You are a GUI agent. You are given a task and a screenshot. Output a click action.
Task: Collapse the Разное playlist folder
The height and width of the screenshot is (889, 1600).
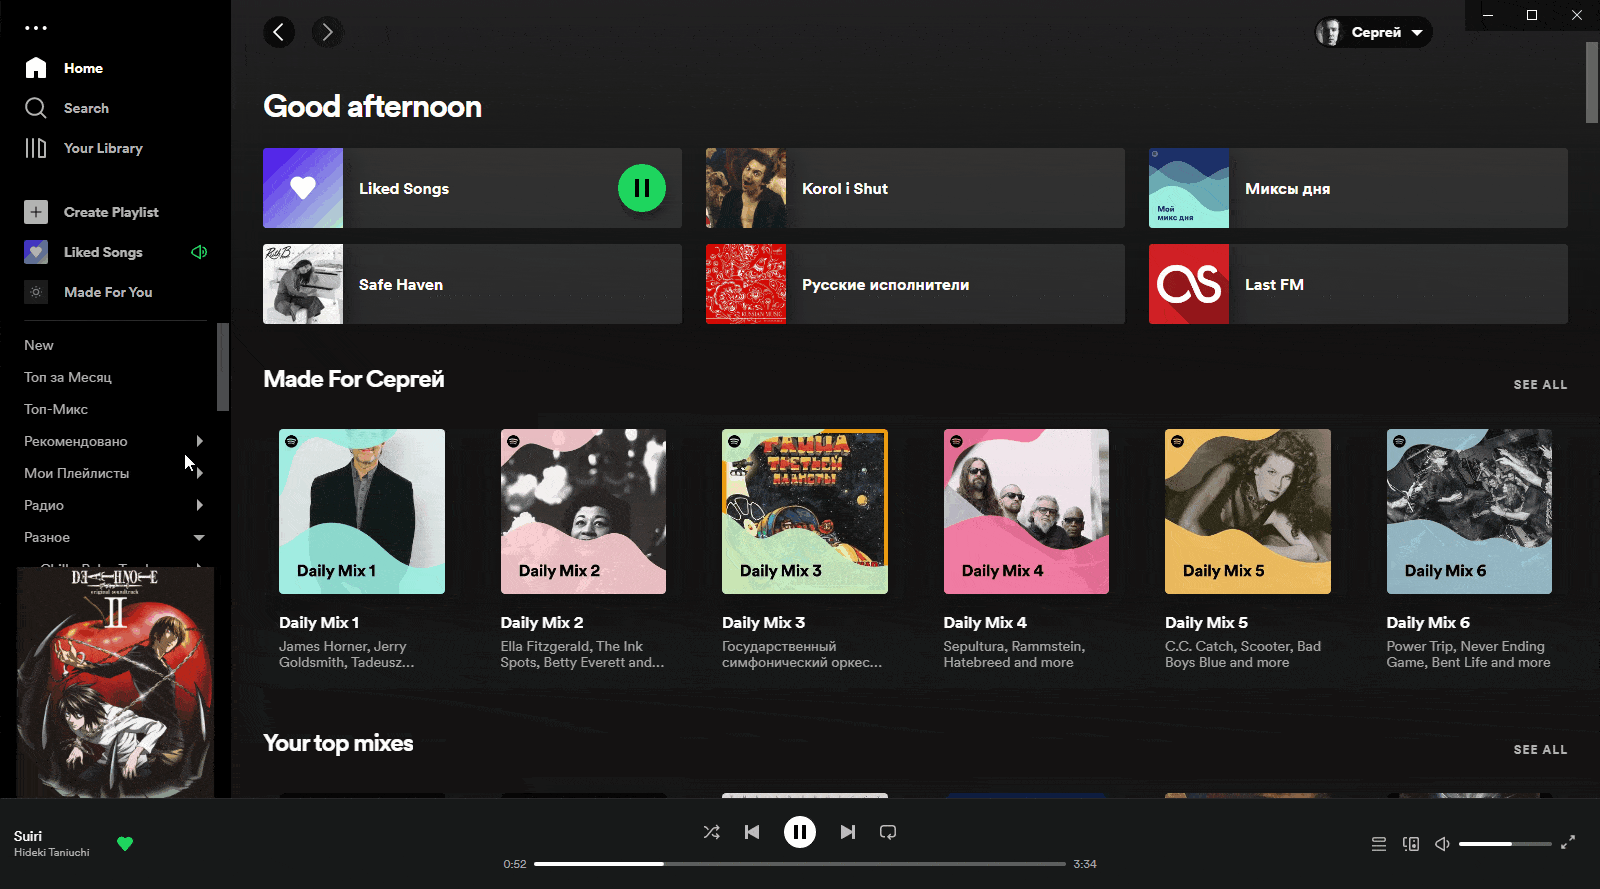pos(199,537)
